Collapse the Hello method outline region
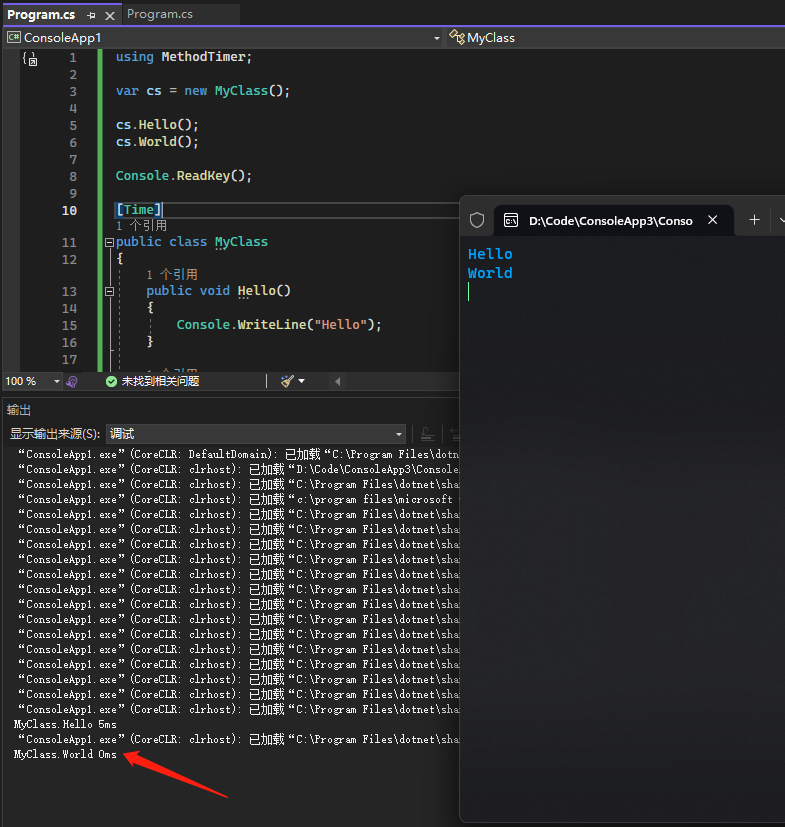The image size is (785, 827). coord(109,291)
